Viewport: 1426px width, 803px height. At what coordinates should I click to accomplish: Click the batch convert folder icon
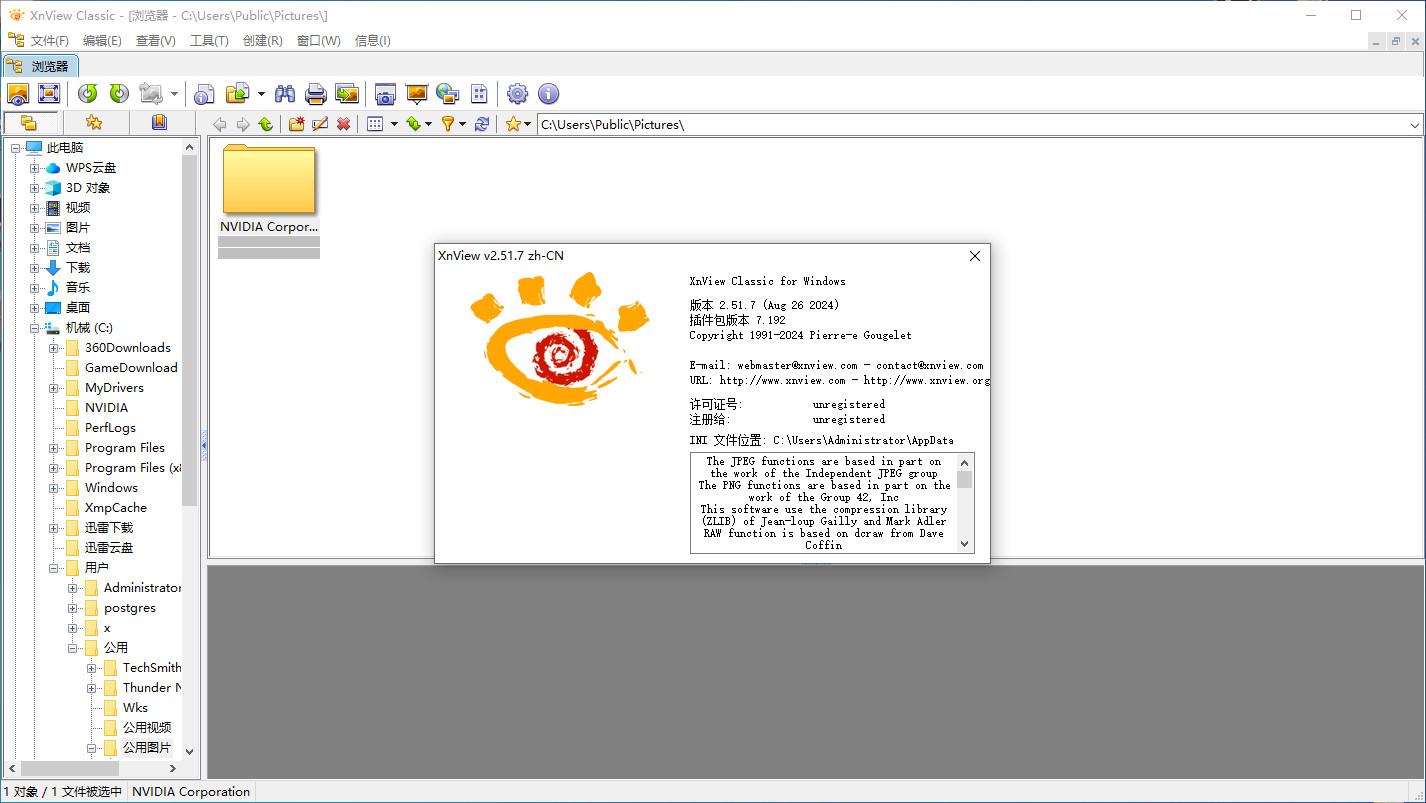click(x=238, y=94)
